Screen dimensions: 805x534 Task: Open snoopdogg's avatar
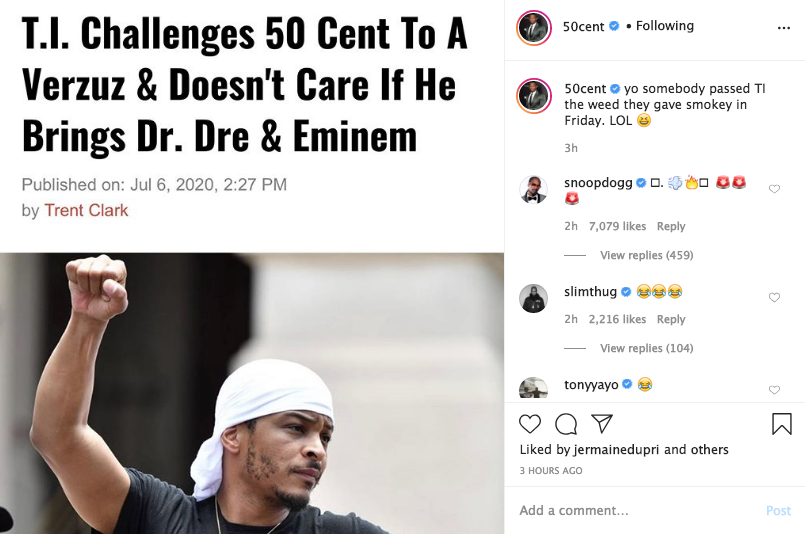pyautogui.click(x=534, y=189)
